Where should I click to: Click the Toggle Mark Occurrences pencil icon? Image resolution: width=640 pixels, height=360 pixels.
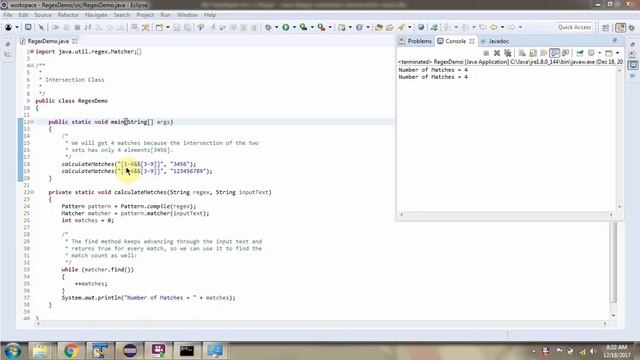[x=146, y=27]
